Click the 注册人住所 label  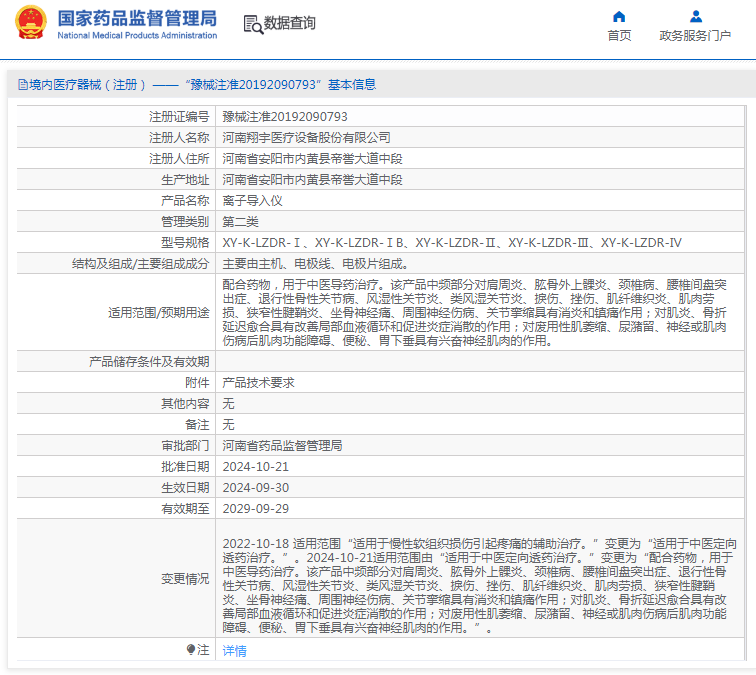tap(179, 159)
